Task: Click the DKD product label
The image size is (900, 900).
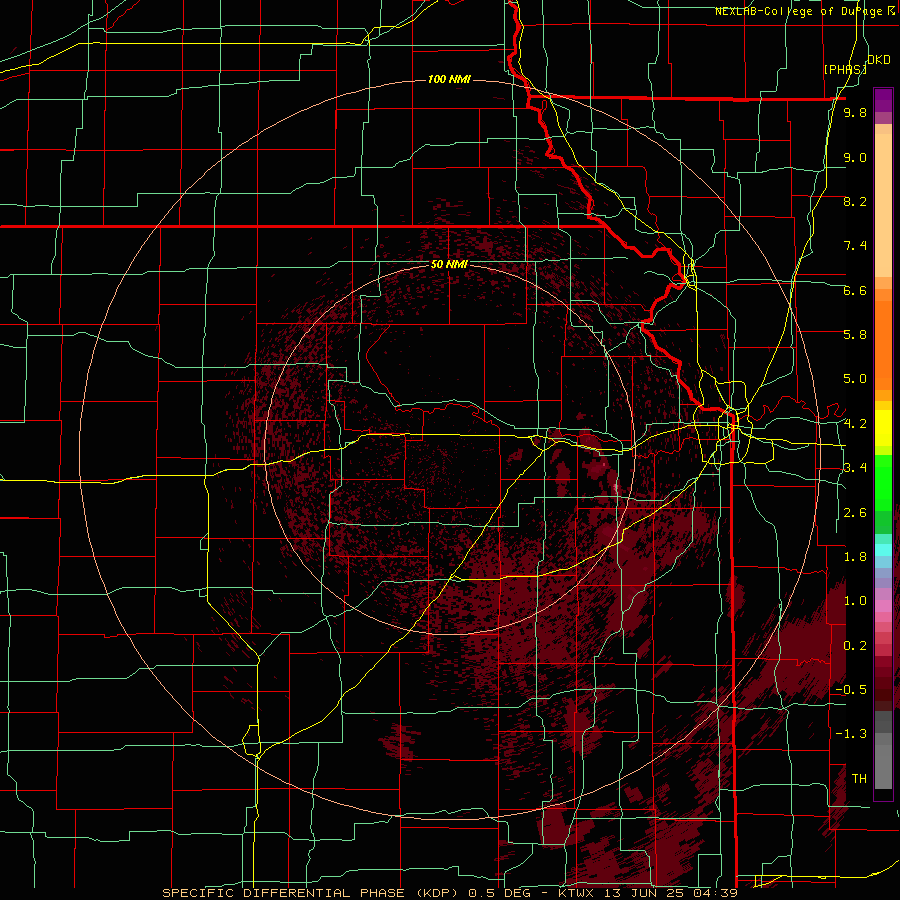Action: click(879, 59)
